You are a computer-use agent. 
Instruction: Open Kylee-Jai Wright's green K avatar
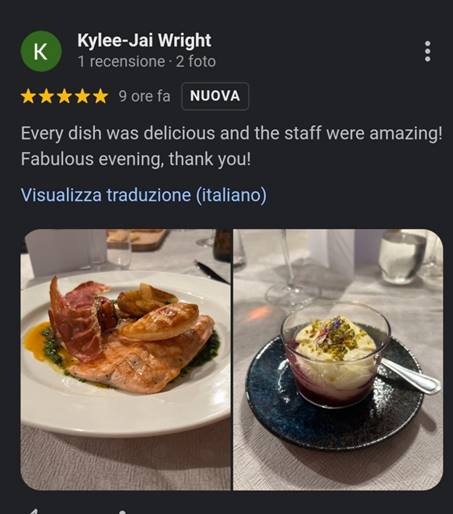click(x=41, y=51)
